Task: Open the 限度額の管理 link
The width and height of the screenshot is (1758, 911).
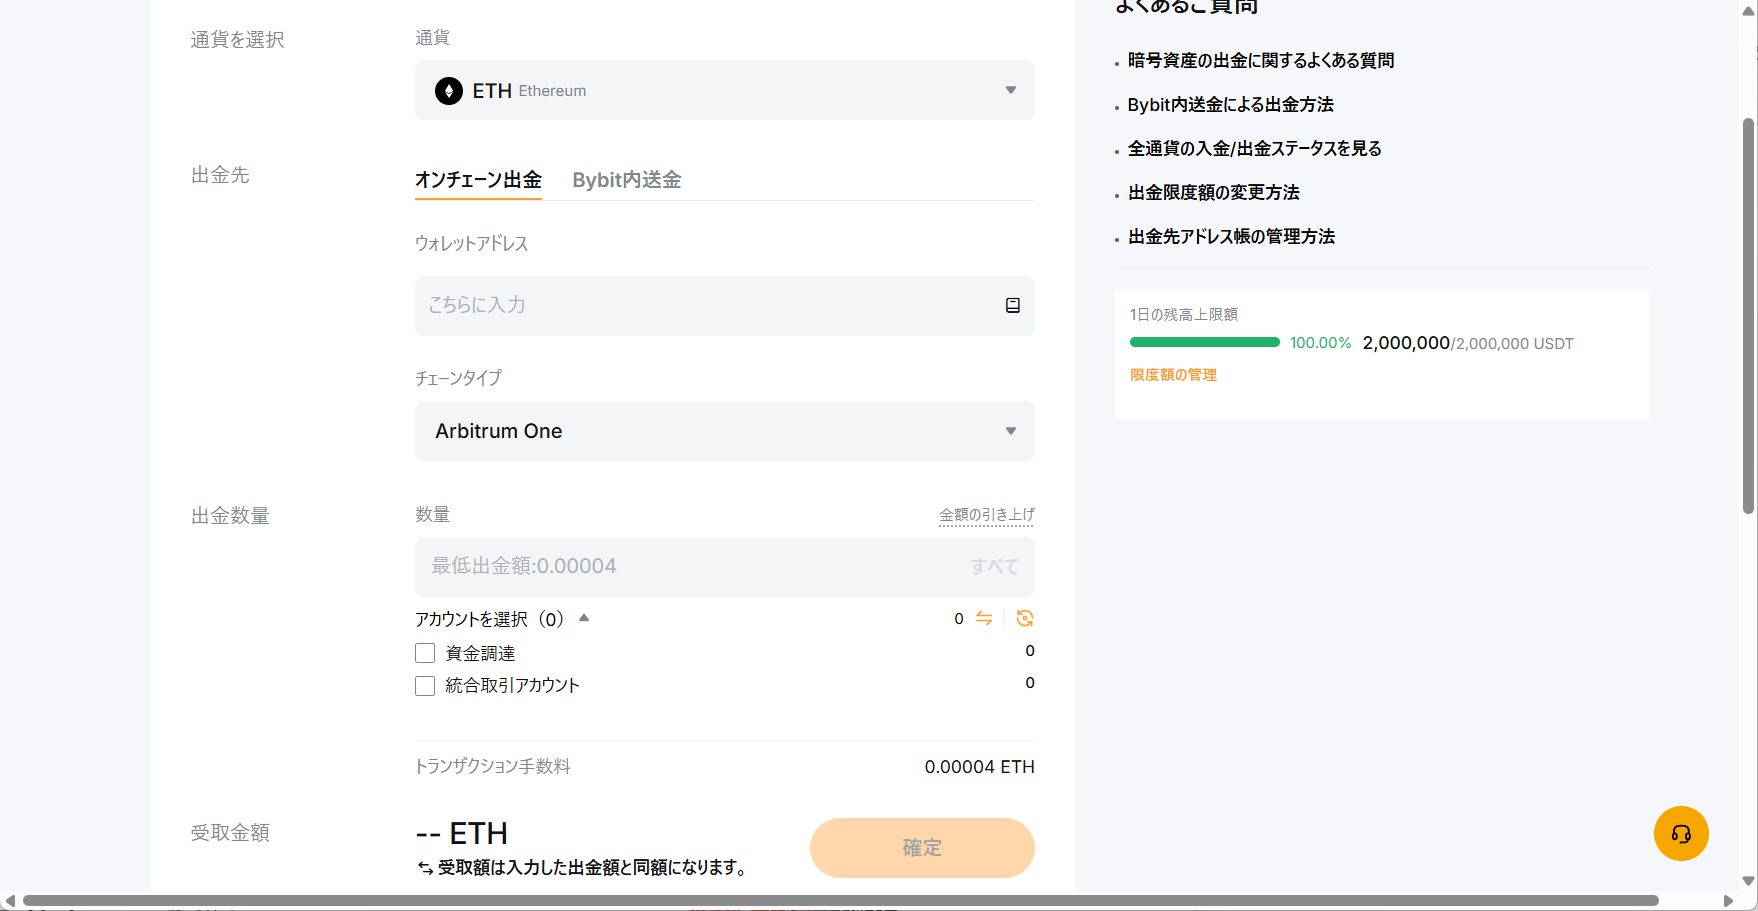Action: click(x=1173, y=375)
